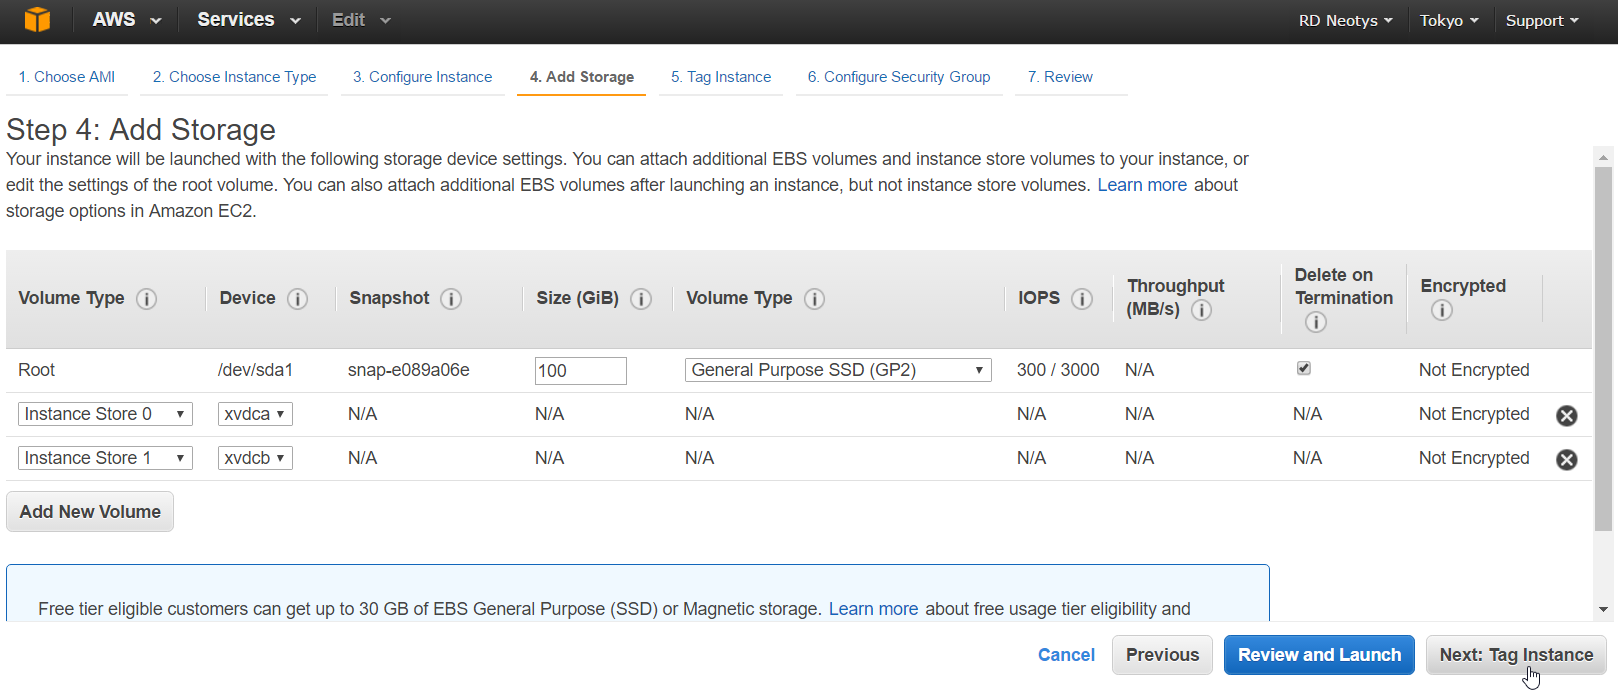Click the Root volume type label
1618x694 pixels.
click(x=37, y=370)
